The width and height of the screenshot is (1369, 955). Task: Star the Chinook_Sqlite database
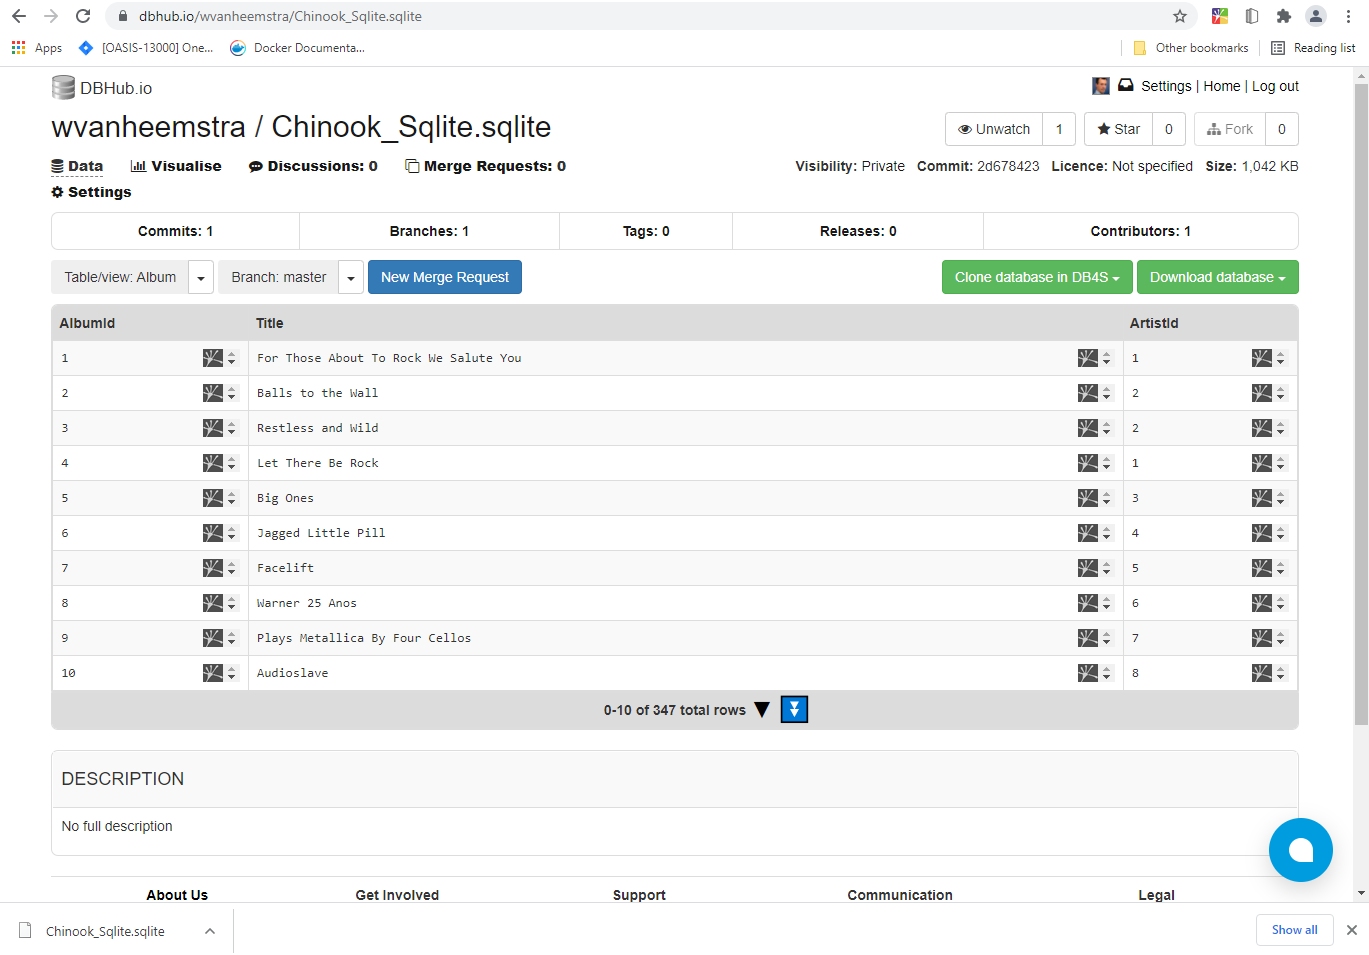pos(1118,129)
